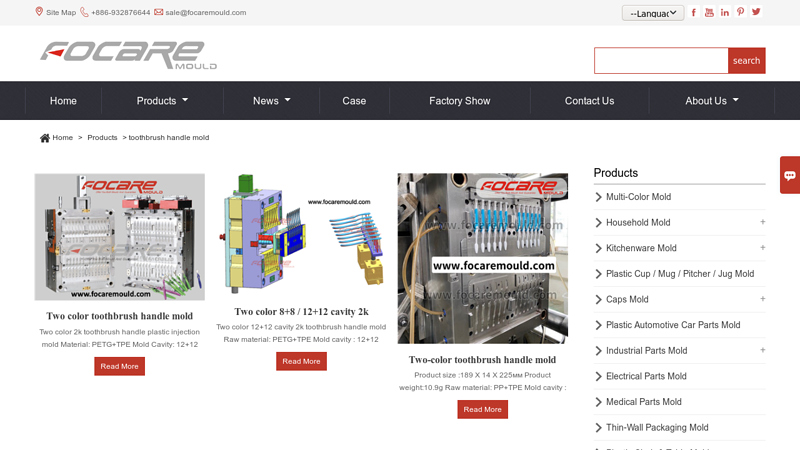Click phone number +886-932876644
This screenshot has width=800, height=450.
pyautogui.click(x=120, y=12)
